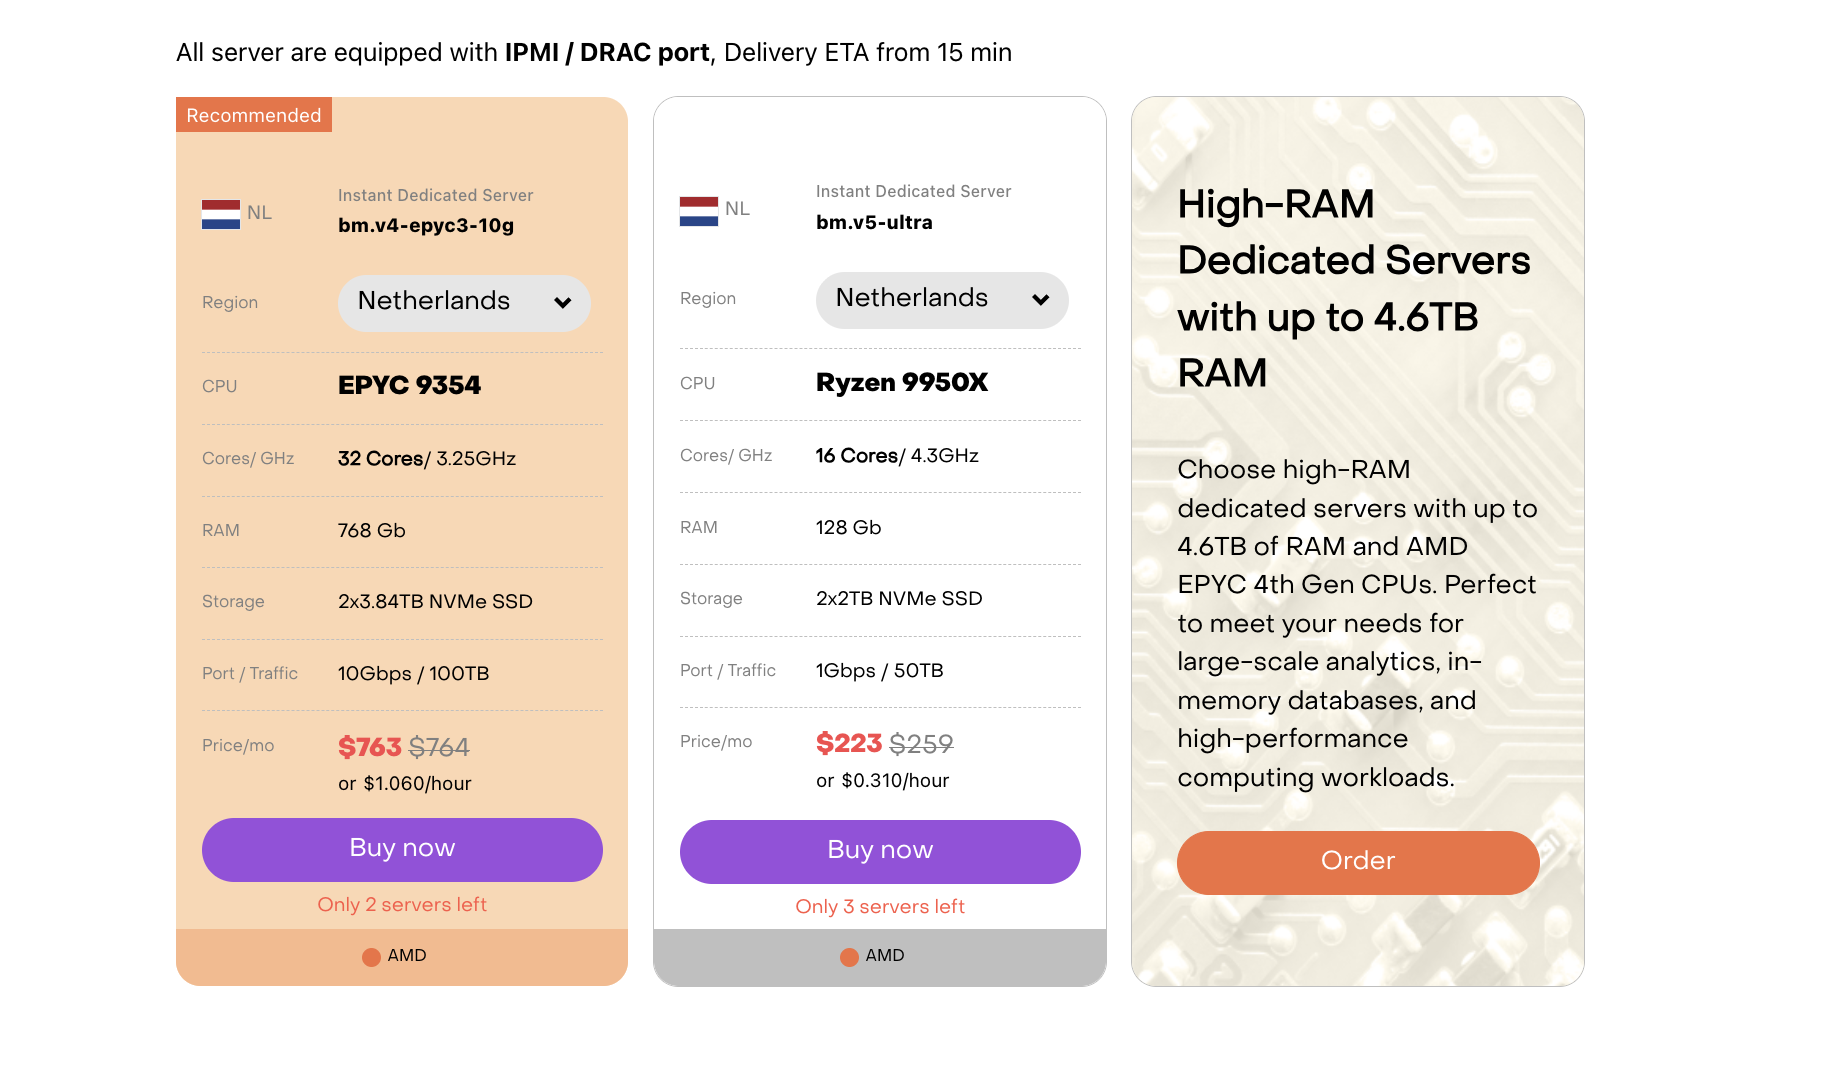Click the bm.v5-ultra server name
Viewport: 1838px width, 1068px height.
pyautogui.click(x=874, y=223)
